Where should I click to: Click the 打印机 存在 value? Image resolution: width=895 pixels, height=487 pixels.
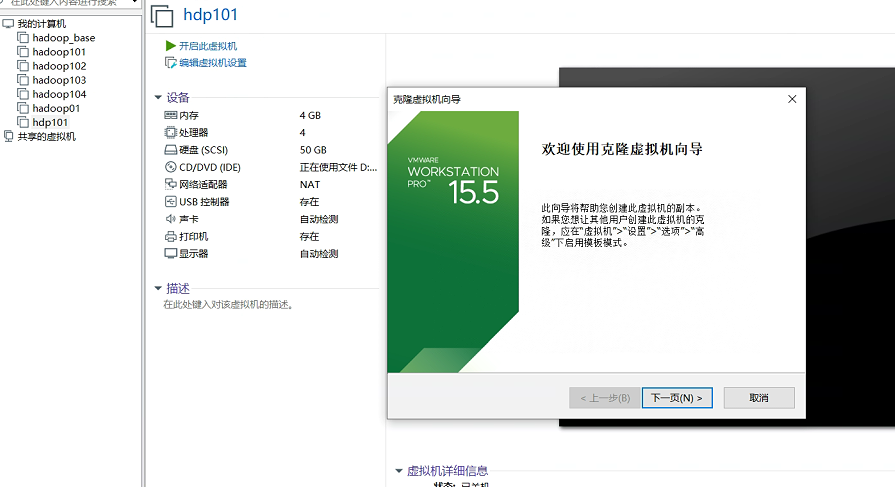click(x=309, y=236)
